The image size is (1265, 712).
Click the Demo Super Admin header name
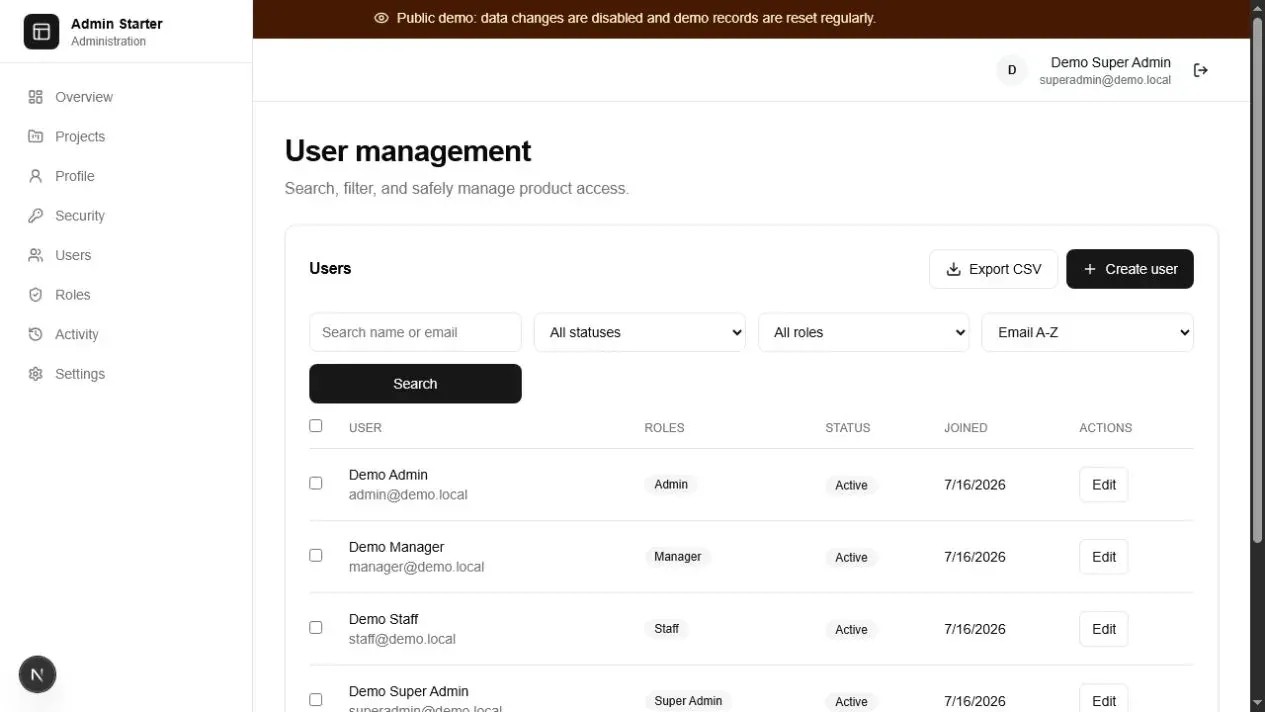click(x=1110, y=62)
